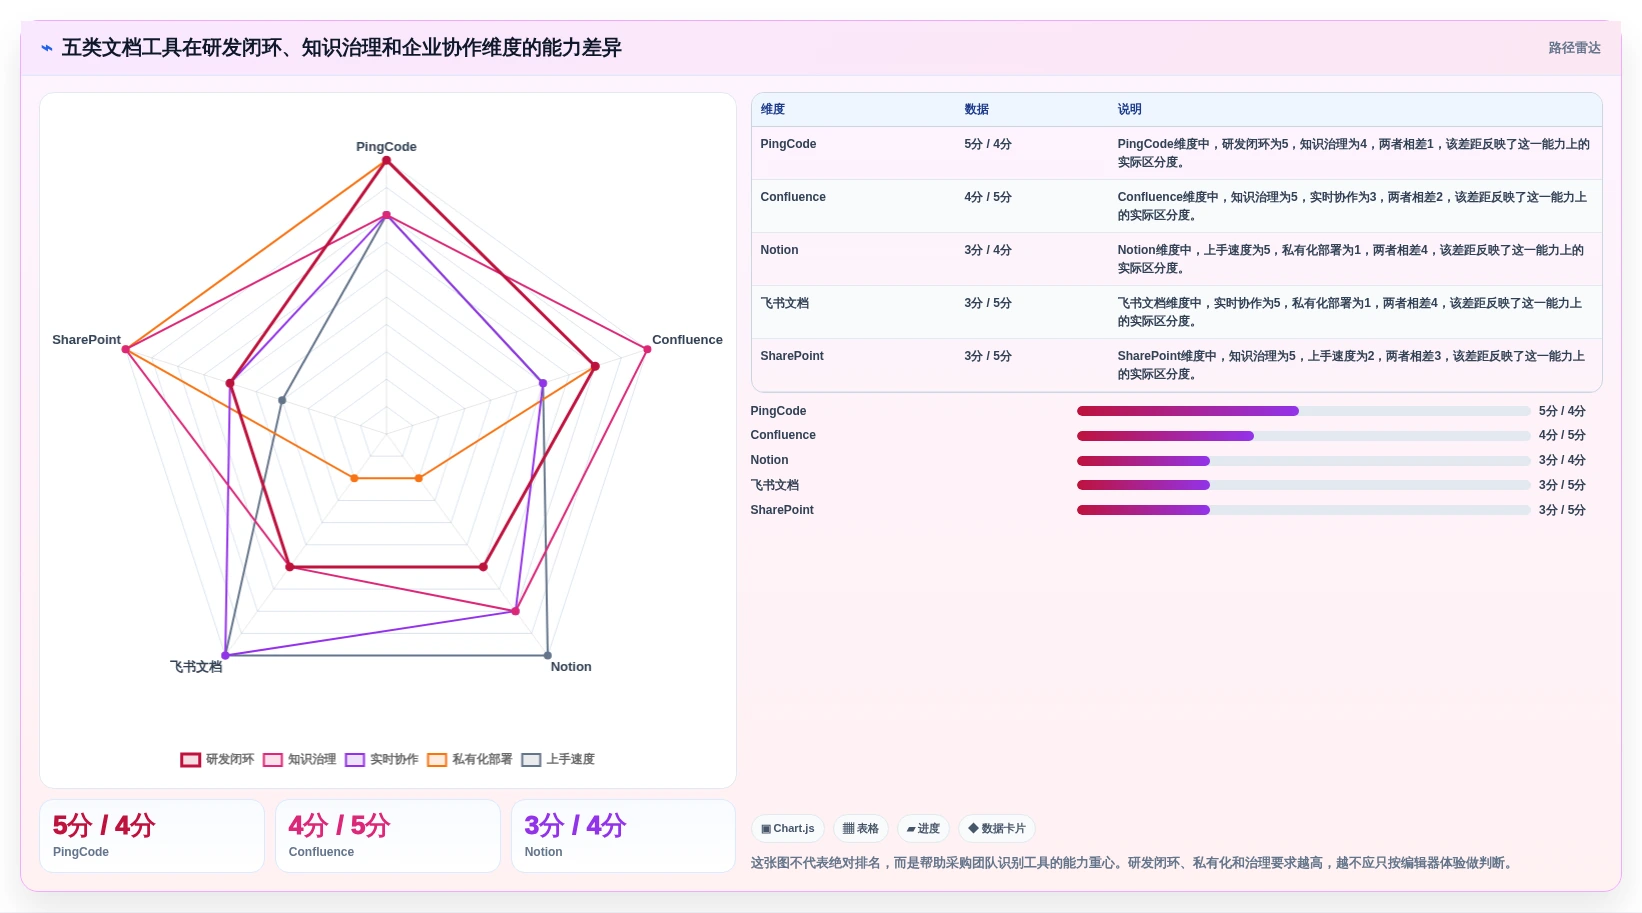1642x913 pixels.
Task: Click the 进度 chip
Action: click(923, 828)
